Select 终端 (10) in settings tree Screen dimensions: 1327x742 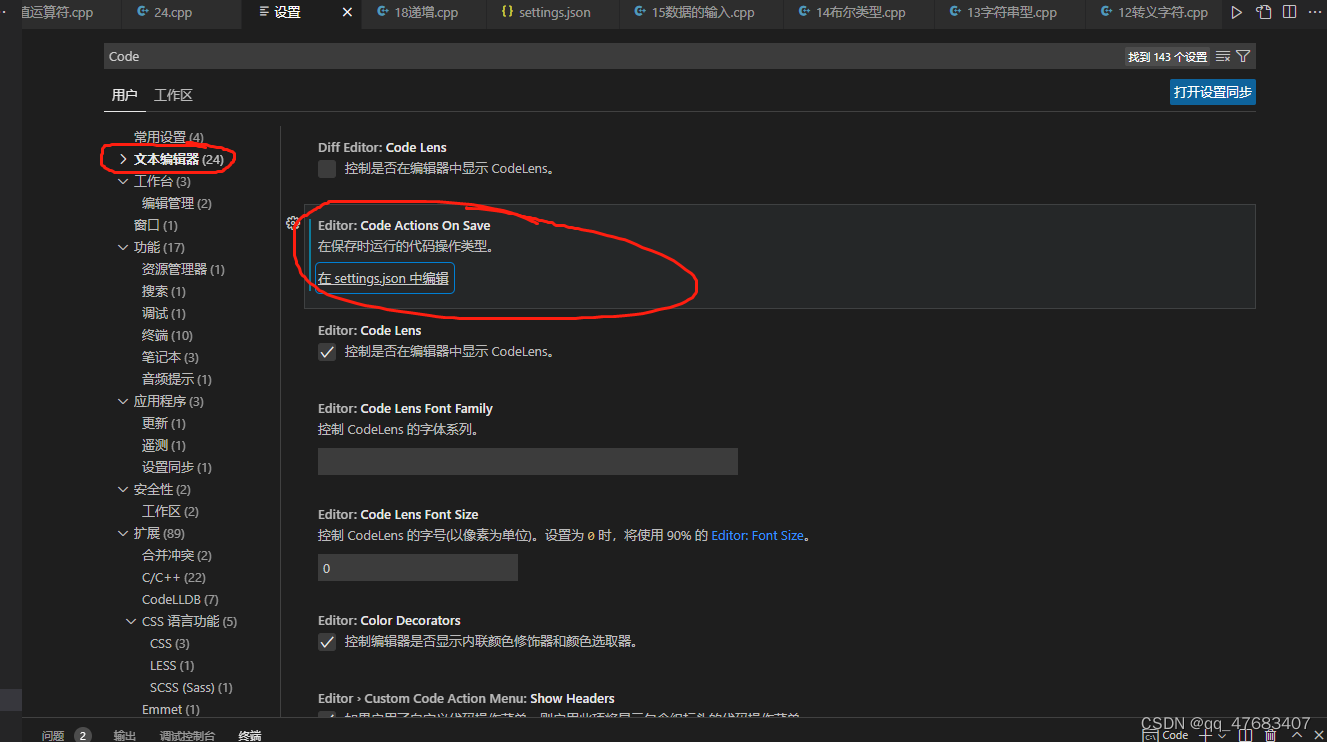167,335
